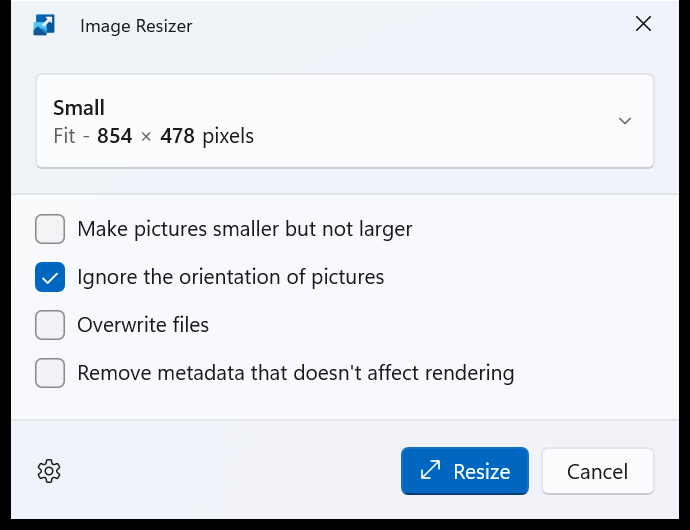Screen dimensions: 690x530
Task: Click the Resize button label
Action: coord(482,471)
